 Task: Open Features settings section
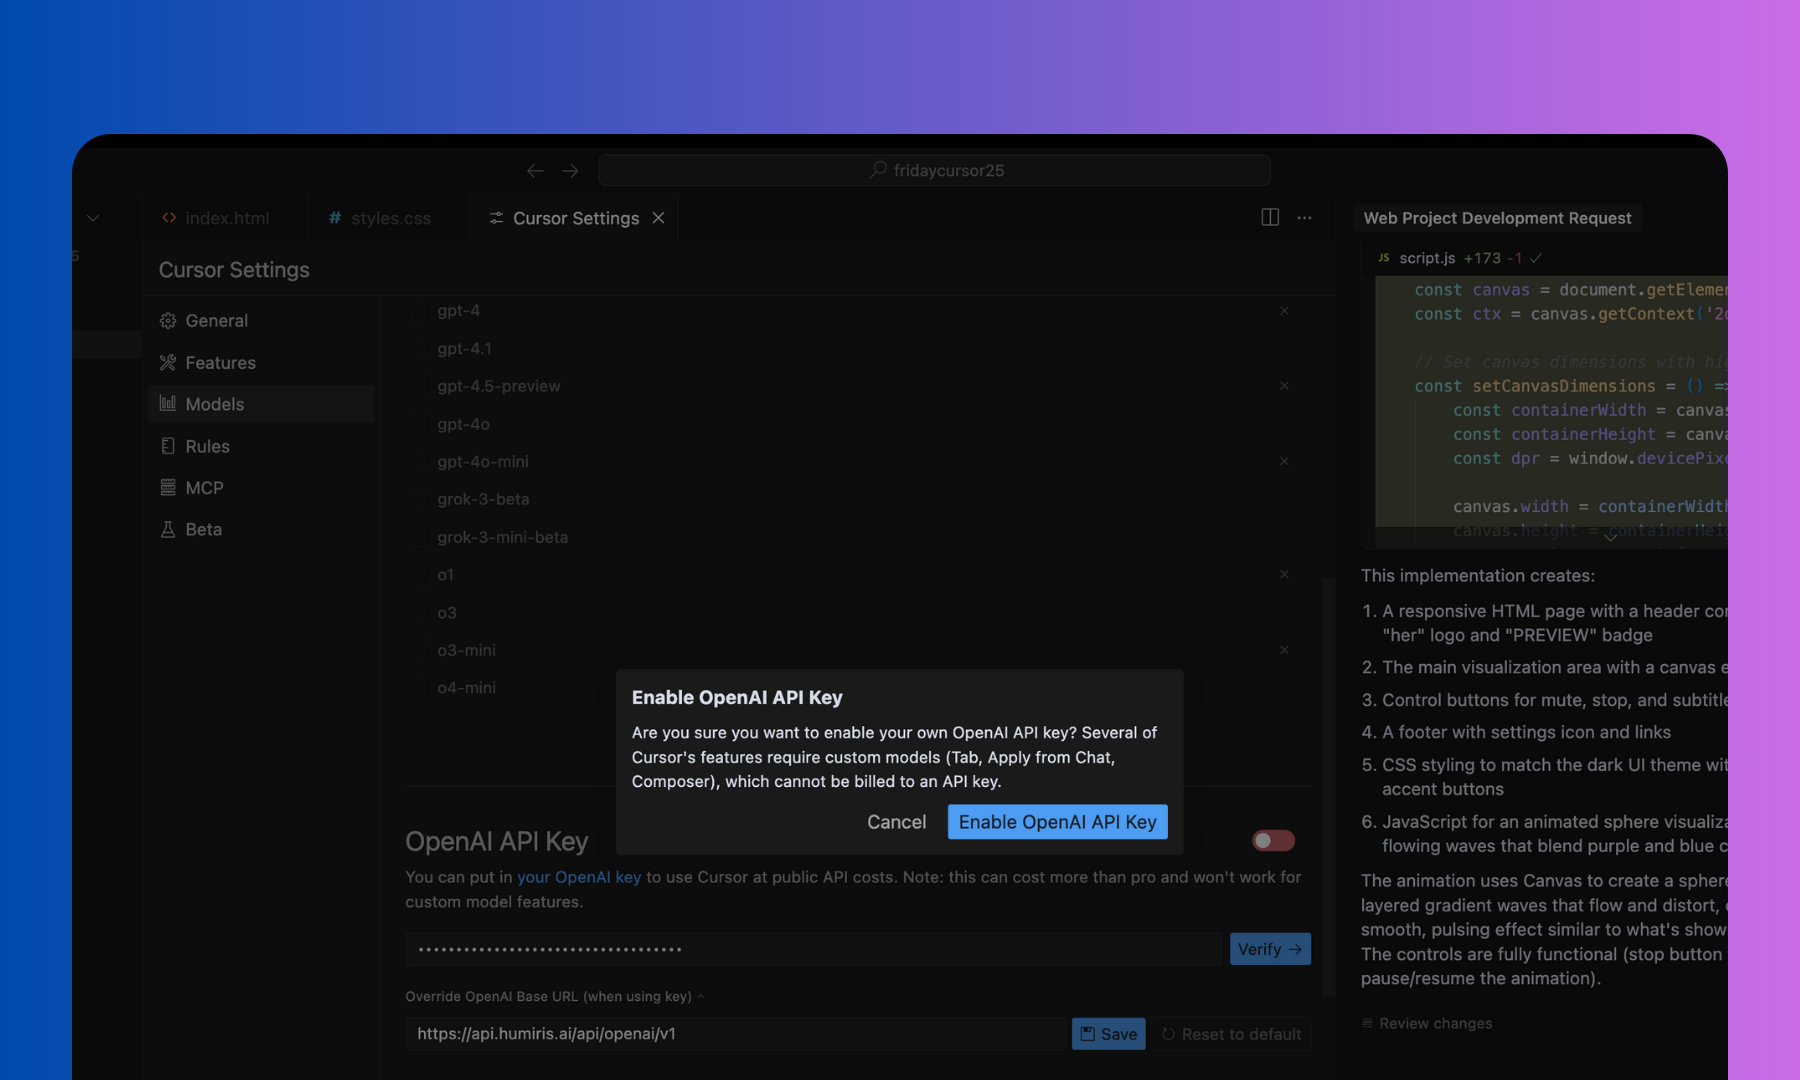[262, 363]
